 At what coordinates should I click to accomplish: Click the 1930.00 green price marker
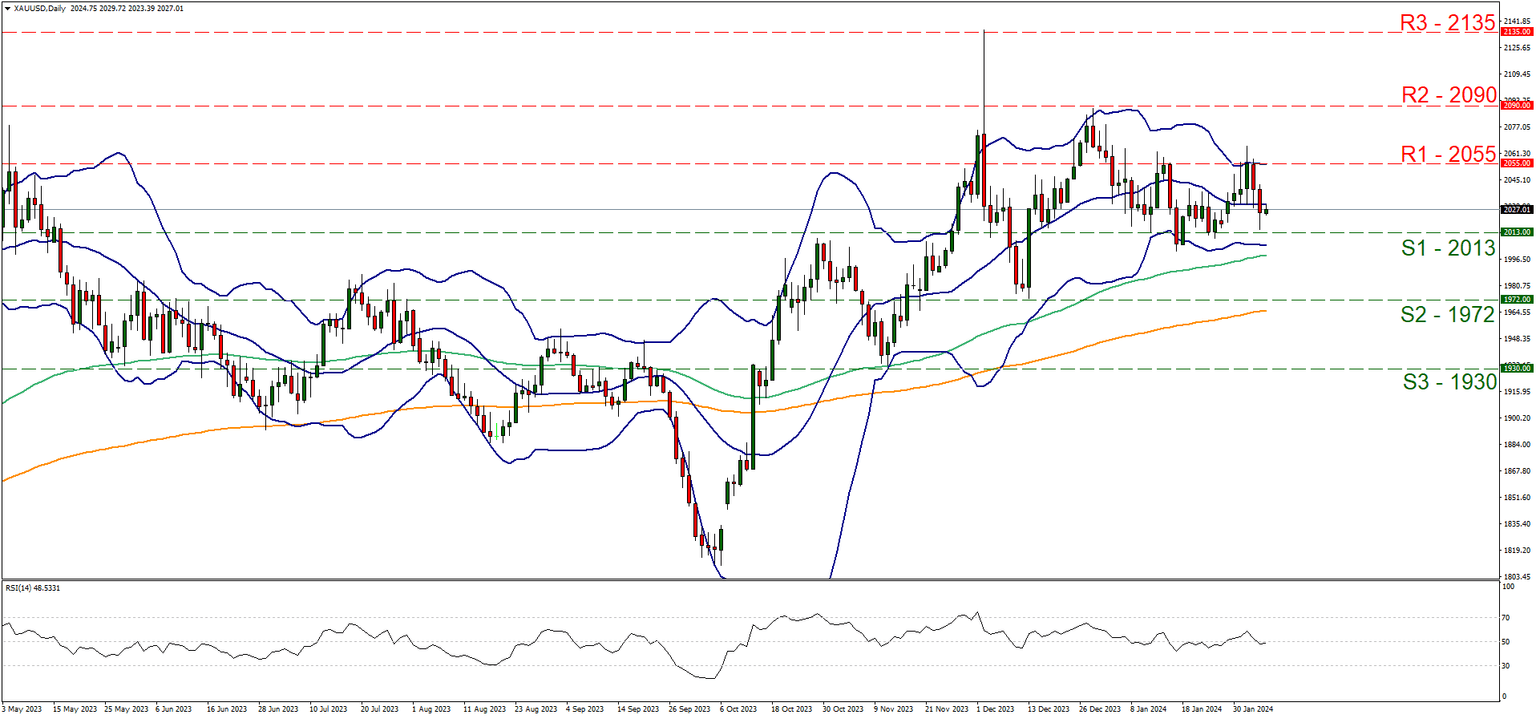(1514, 368)
